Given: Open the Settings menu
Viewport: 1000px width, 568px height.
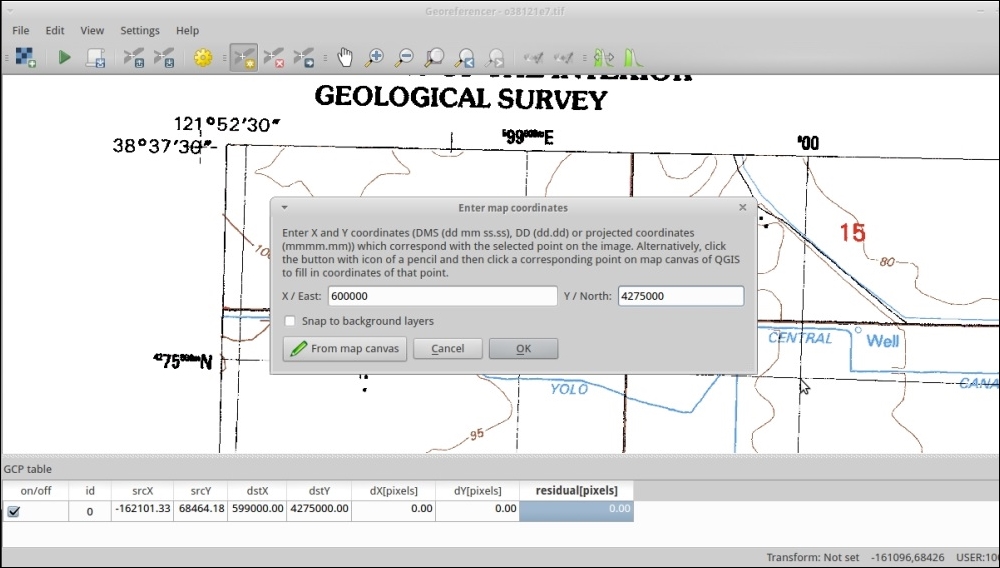Looking at the screenshot, I should [x=140, y=31].
